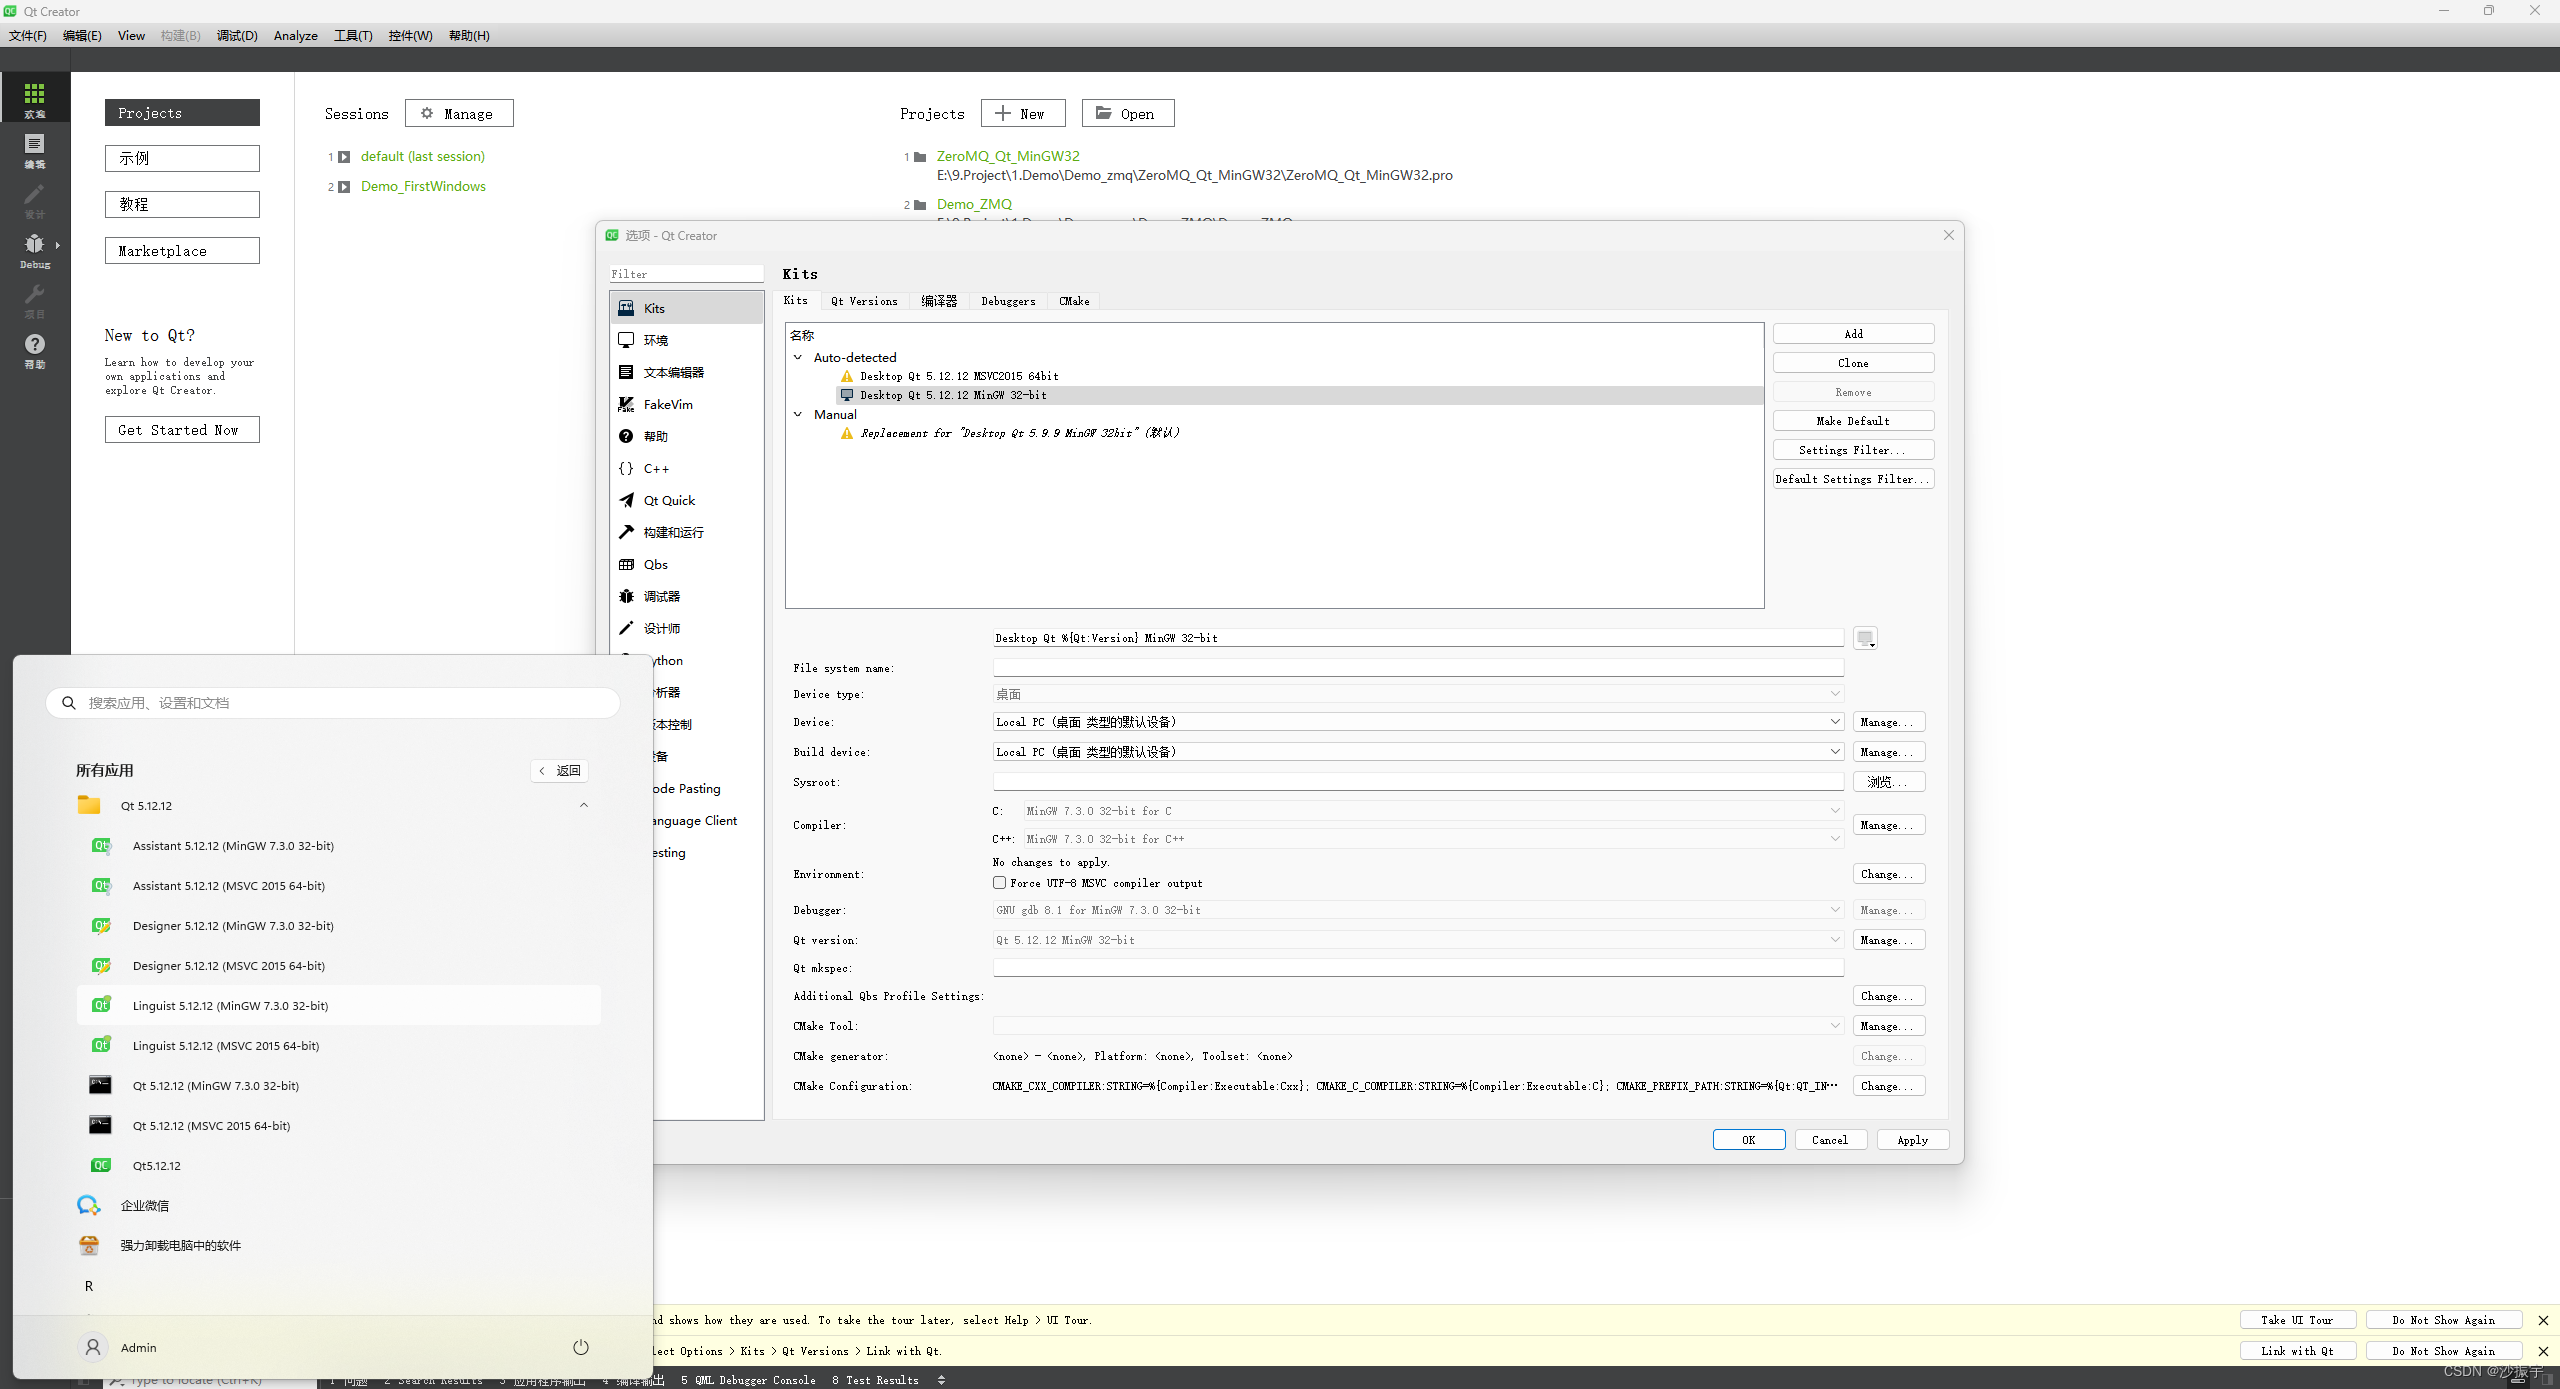This screenshot has width=2560, height=1389.
Task: Select Desktop Qt 5.12.12 MSVC2015 64bit kit
Action: [958, 376]
